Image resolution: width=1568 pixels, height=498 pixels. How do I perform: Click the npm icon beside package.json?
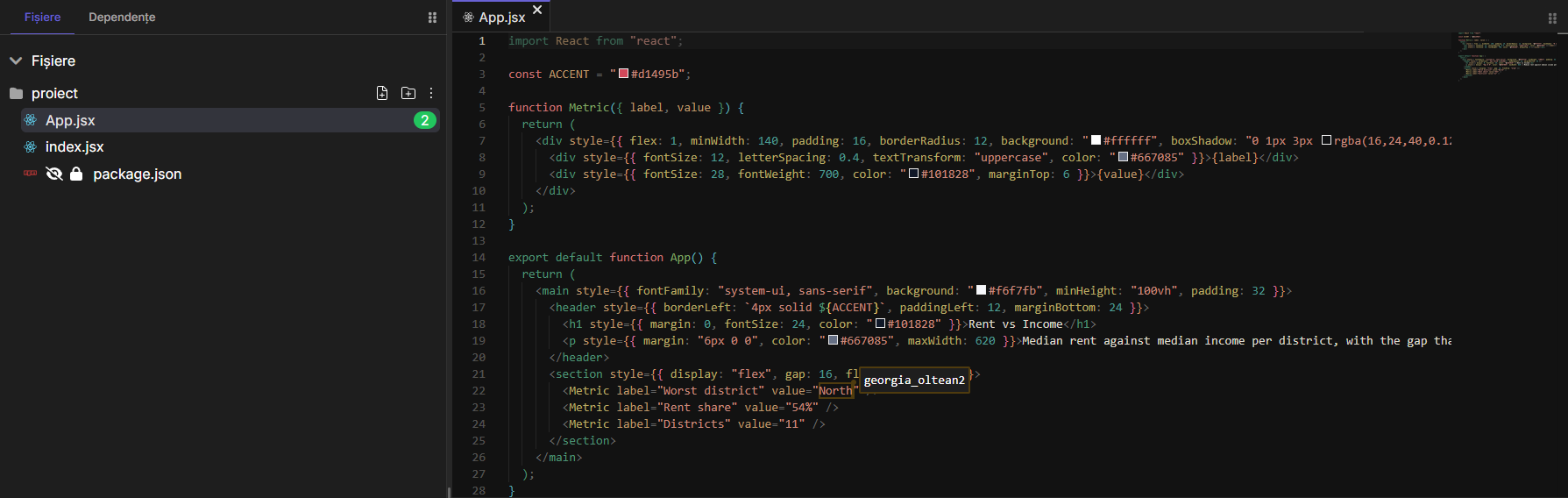(x=30, y=174)
